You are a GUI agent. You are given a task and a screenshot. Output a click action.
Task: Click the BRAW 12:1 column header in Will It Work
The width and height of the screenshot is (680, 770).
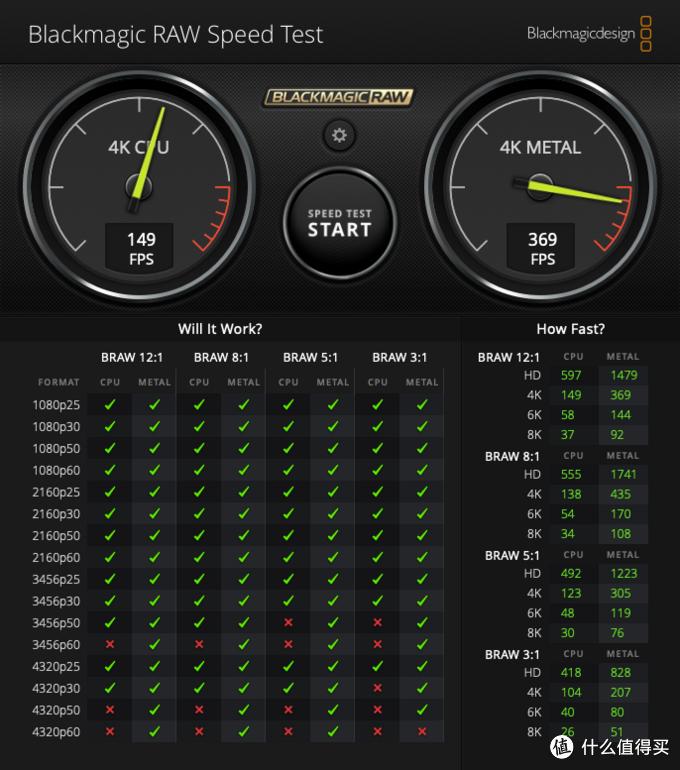(132, 358)
